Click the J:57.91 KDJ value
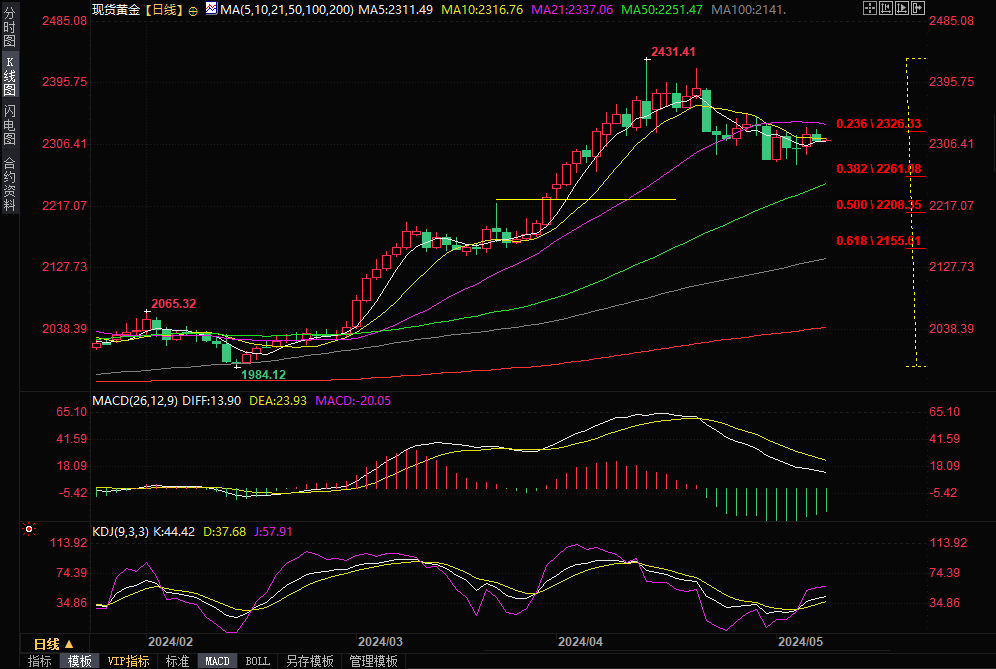The width and height of the screenshot is (996, 669). tap(273, 532)
